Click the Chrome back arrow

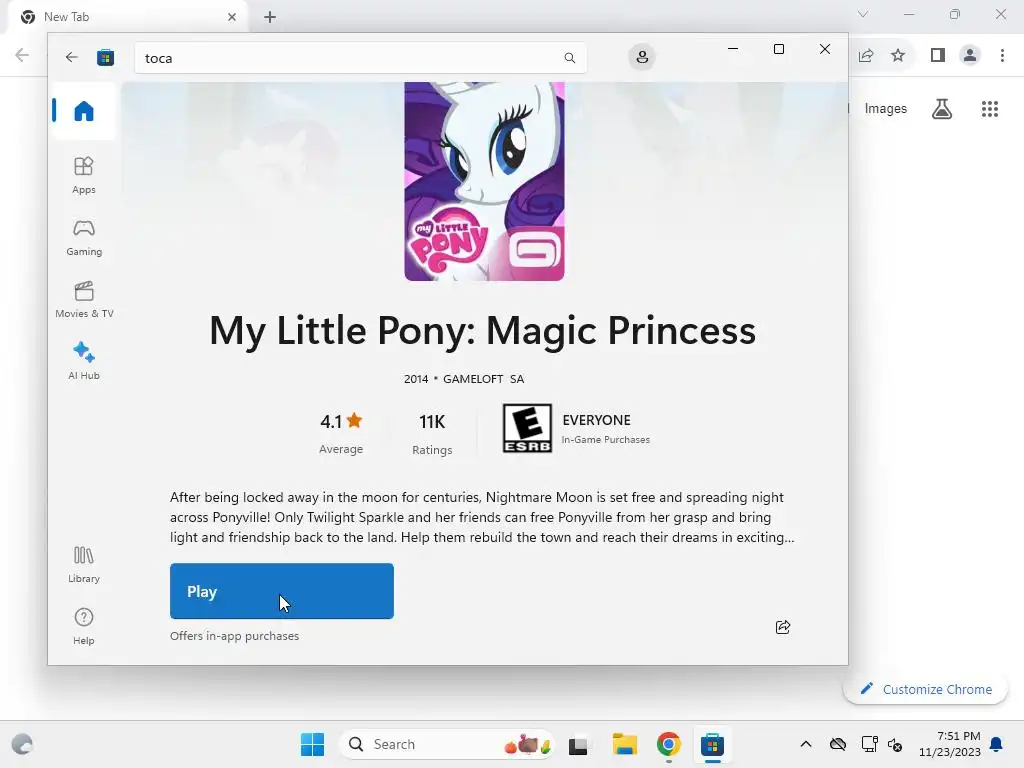[22, 55]
